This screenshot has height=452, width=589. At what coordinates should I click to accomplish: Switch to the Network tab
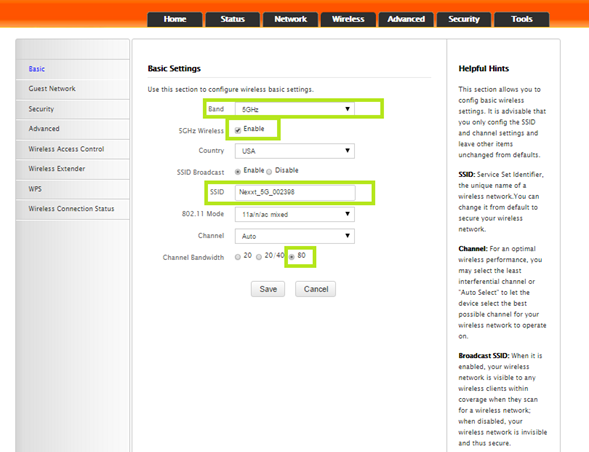[290, 19]
